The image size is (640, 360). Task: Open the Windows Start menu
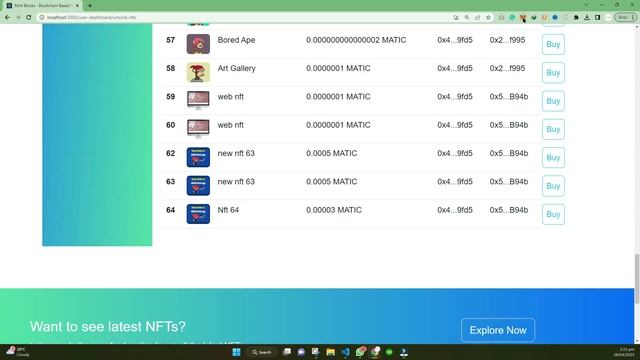(236, 352)
